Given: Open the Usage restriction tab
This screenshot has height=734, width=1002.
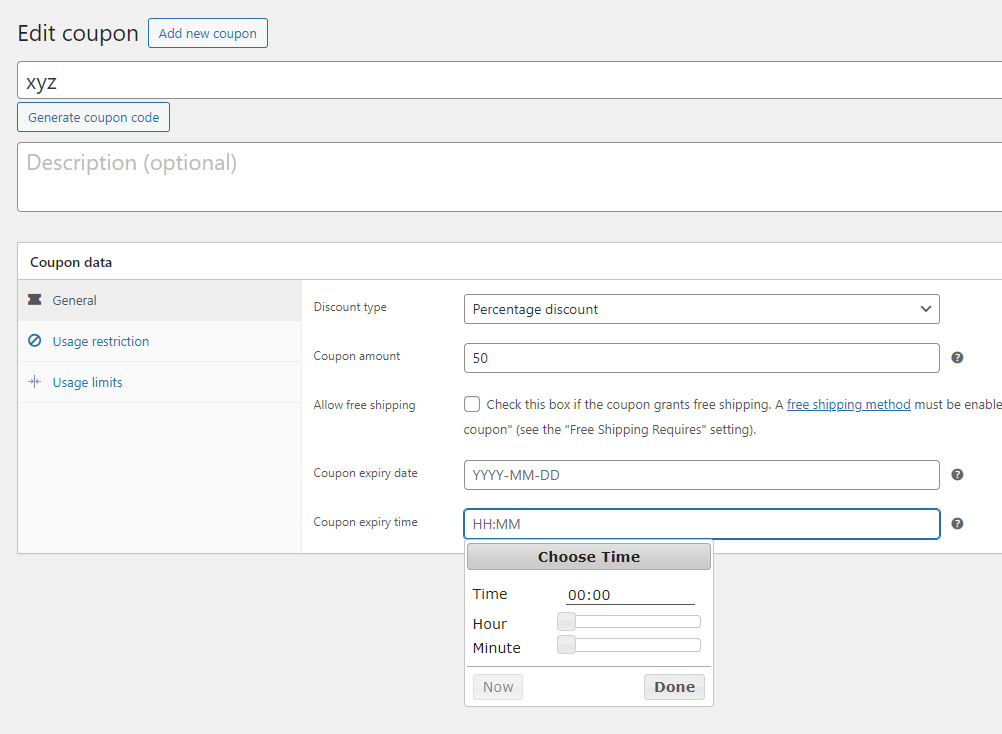Looking at the screenshot, I should click(100, 341).
